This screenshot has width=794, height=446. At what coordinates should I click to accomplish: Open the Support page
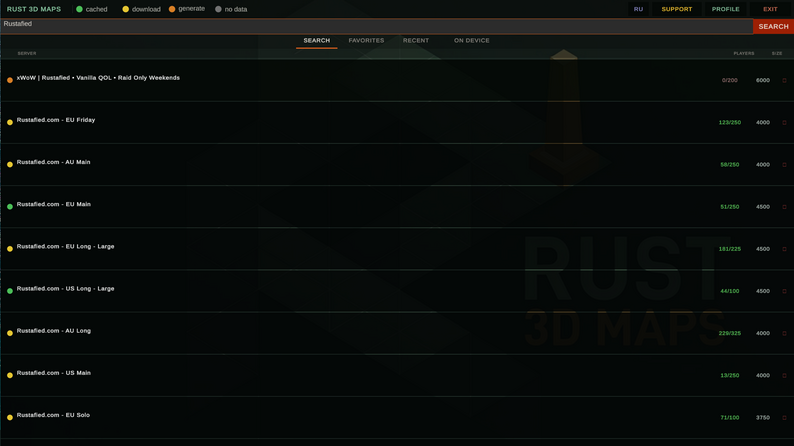point(677,9)
